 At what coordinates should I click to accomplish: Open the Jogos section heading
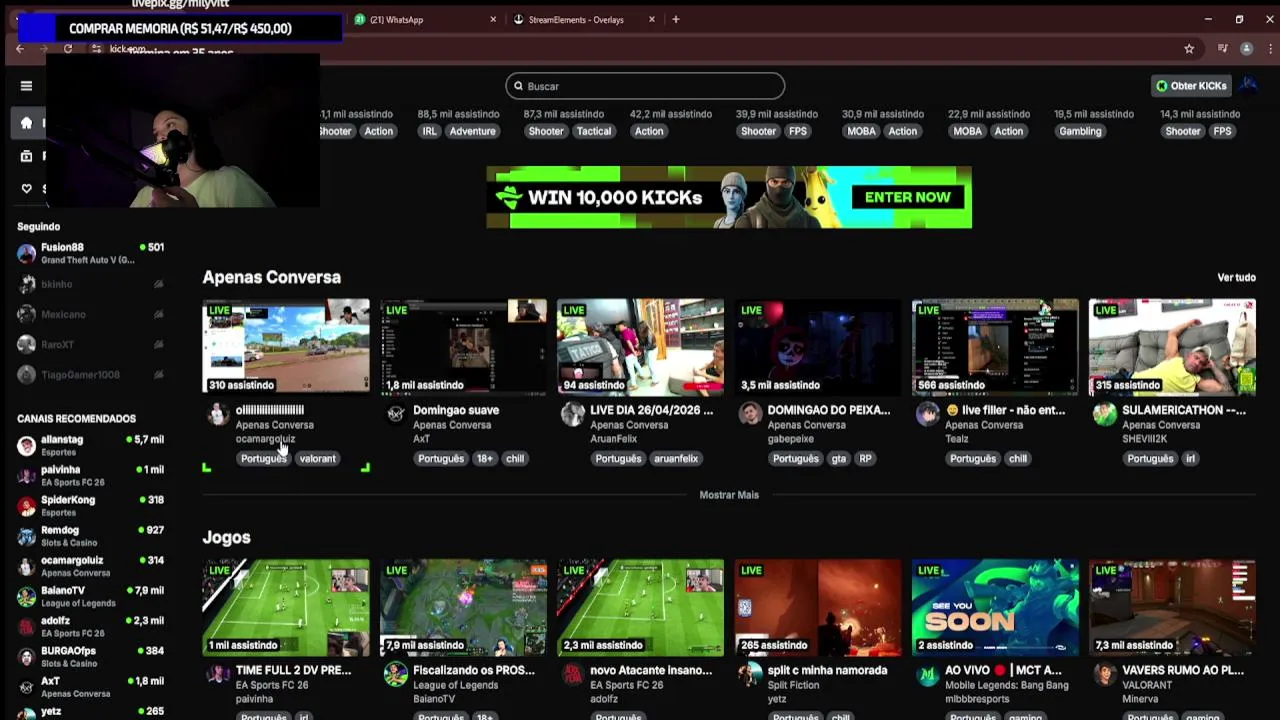click(x=226, y=538)
